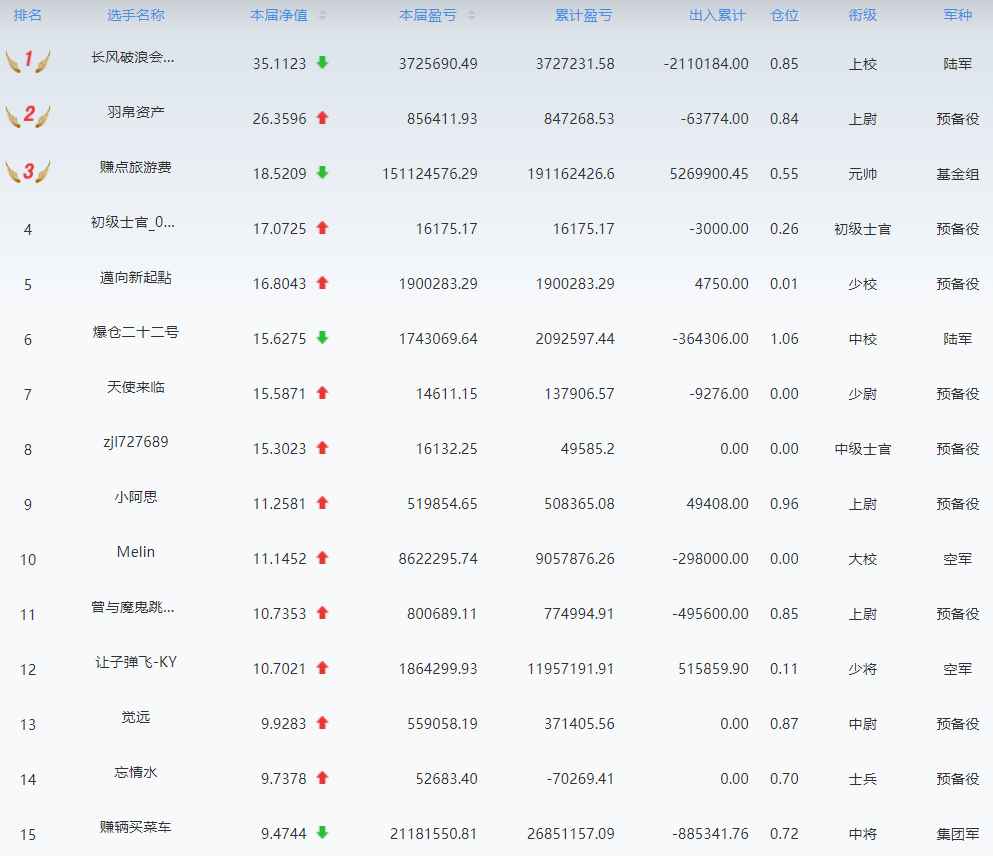Image resolution: width=993 pixels, height=856 pixels.
Task: Select value -2110184.00
Action: pyautogui.click(x=705, y=64)
